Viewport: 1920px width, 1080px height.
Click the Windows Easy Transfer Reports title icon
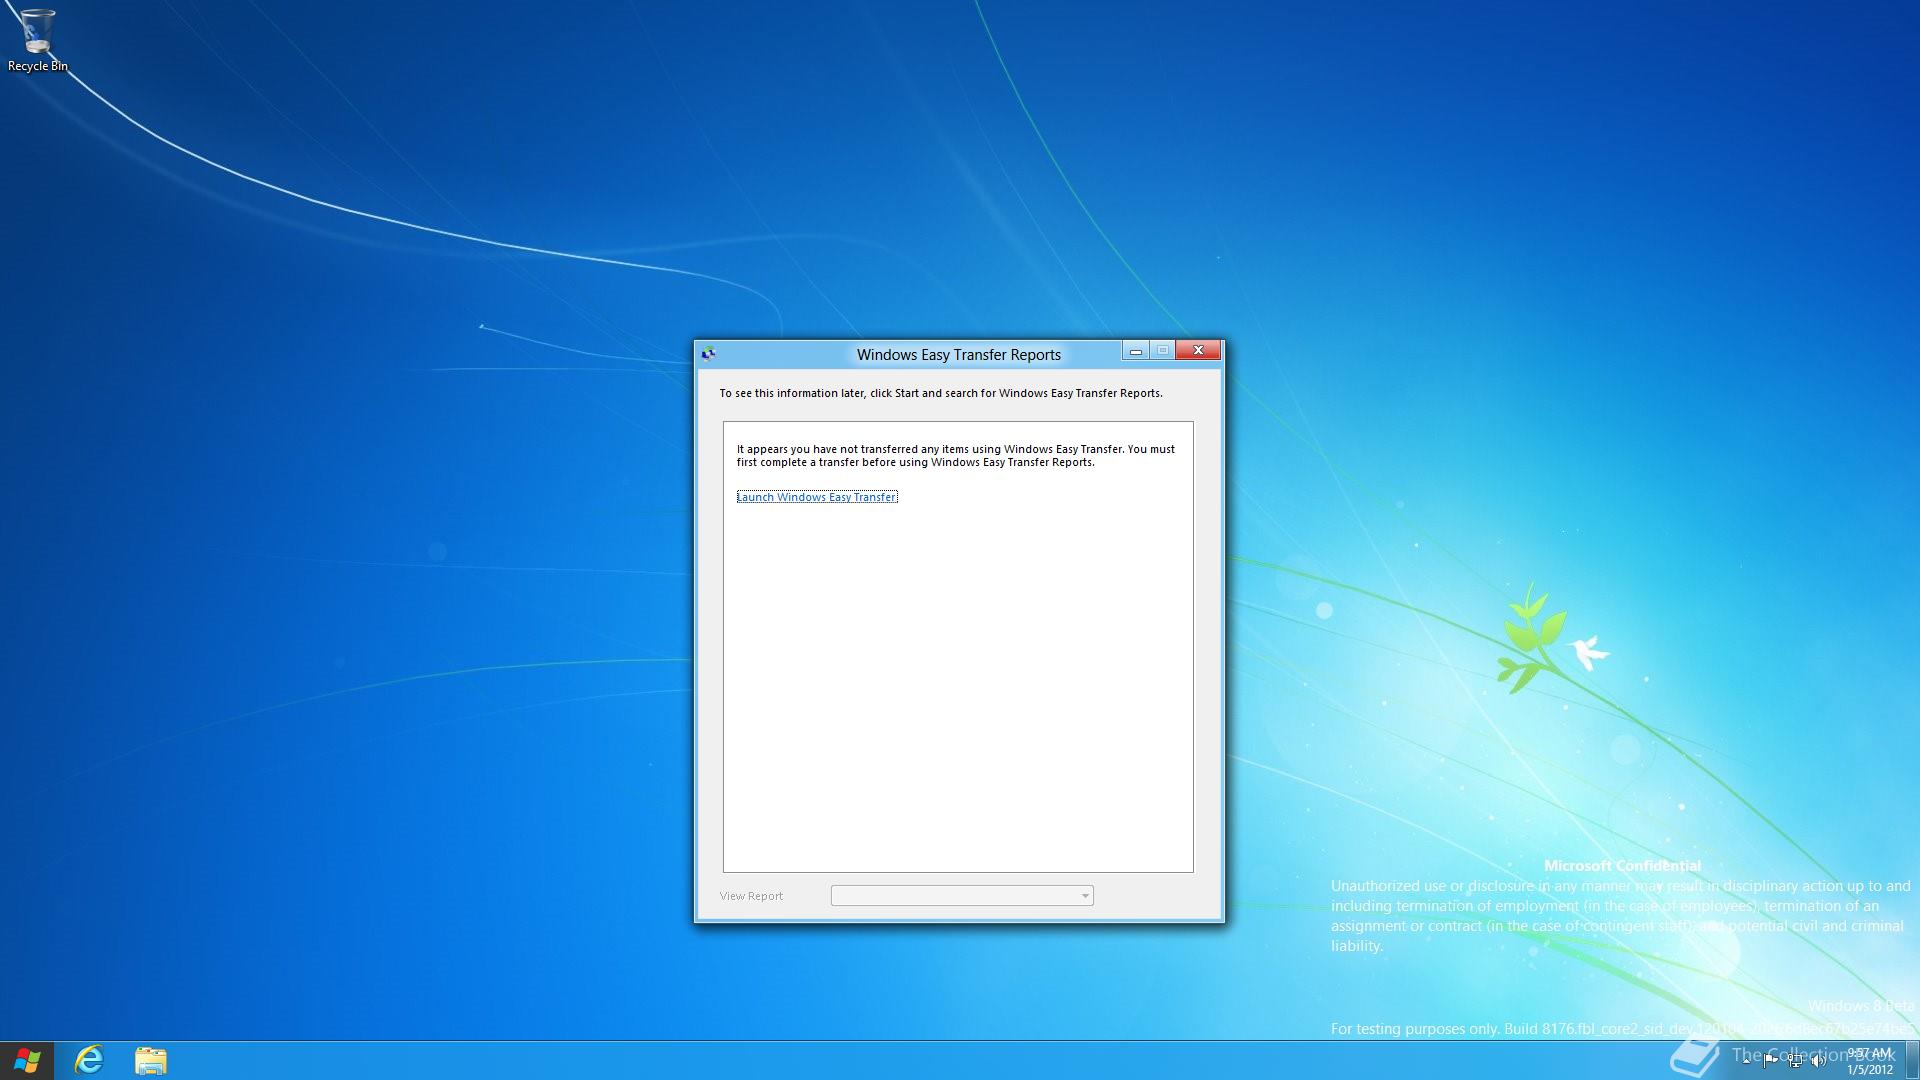[709, 354]
